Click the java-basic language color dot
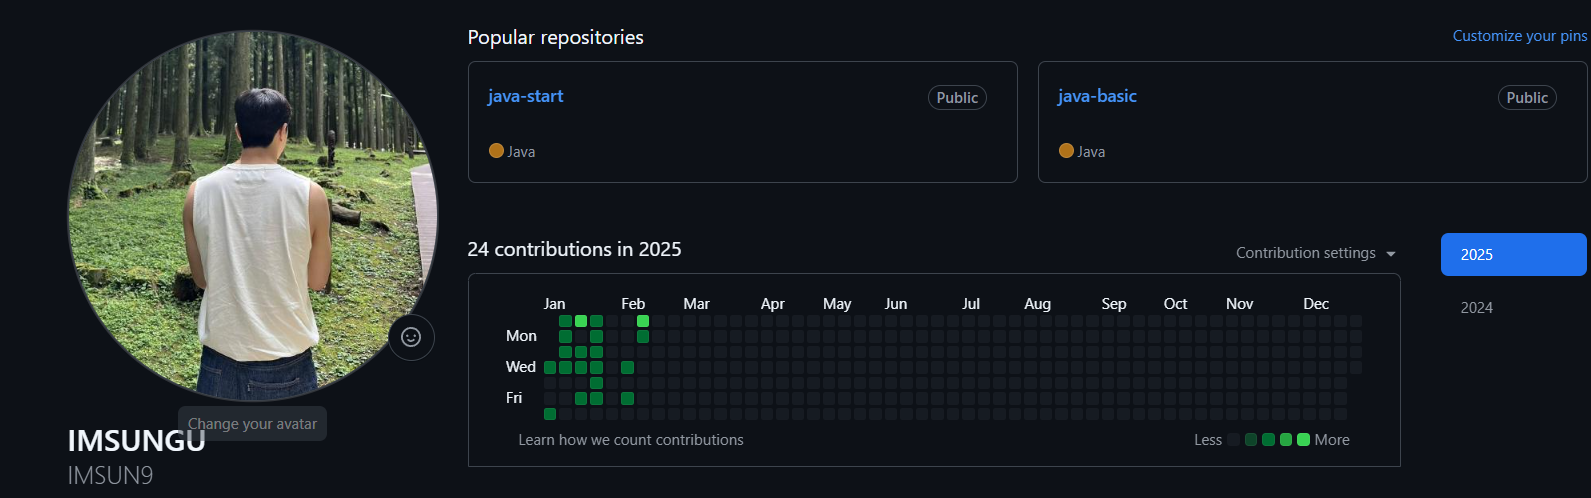The image size is (1591, 498). 1066,151
